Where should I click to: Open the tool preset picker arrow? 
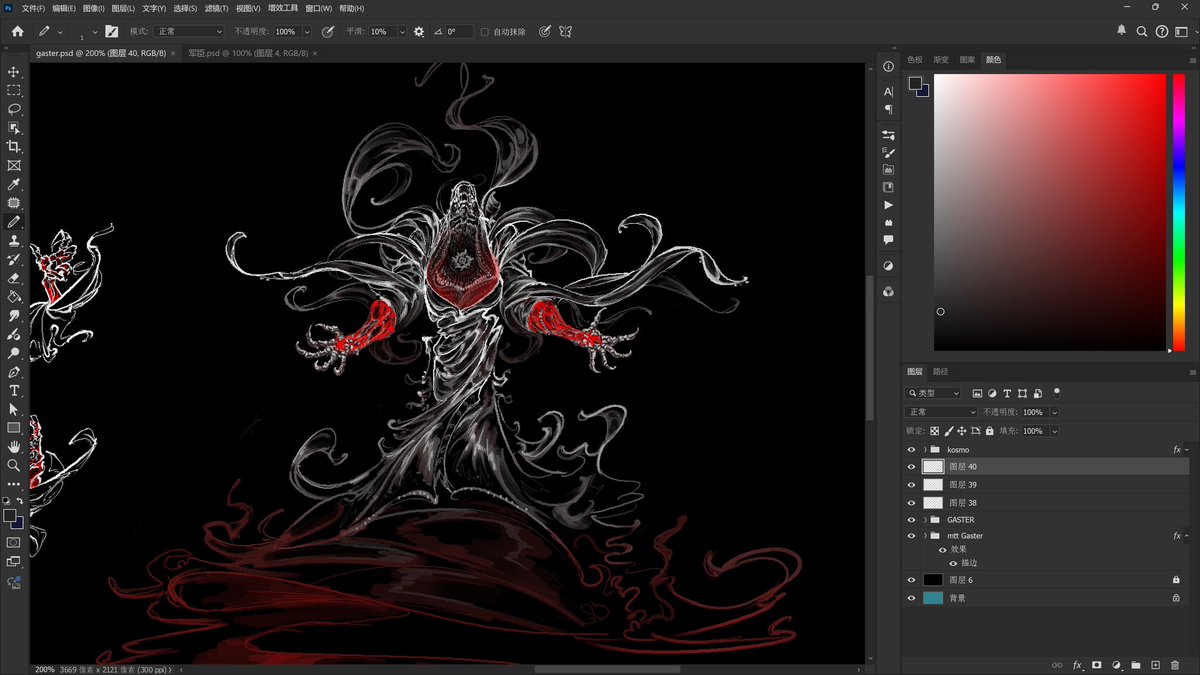[x=60, y=32]
